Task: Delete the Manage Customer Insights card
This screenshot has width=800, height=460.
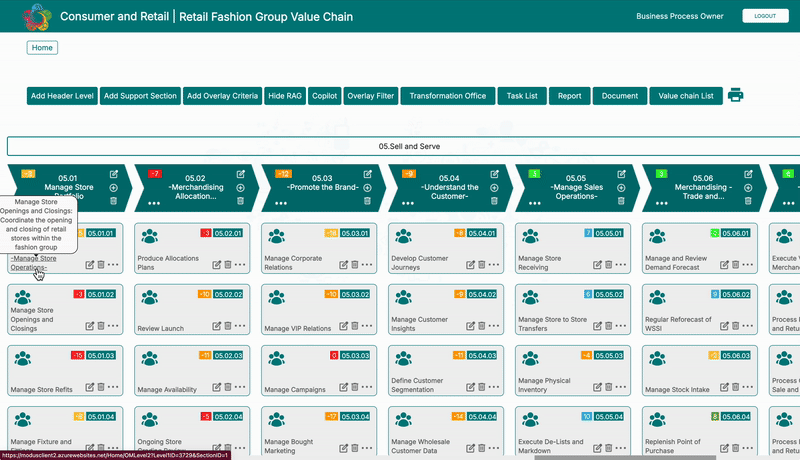Action: click(x=482, y=326)
